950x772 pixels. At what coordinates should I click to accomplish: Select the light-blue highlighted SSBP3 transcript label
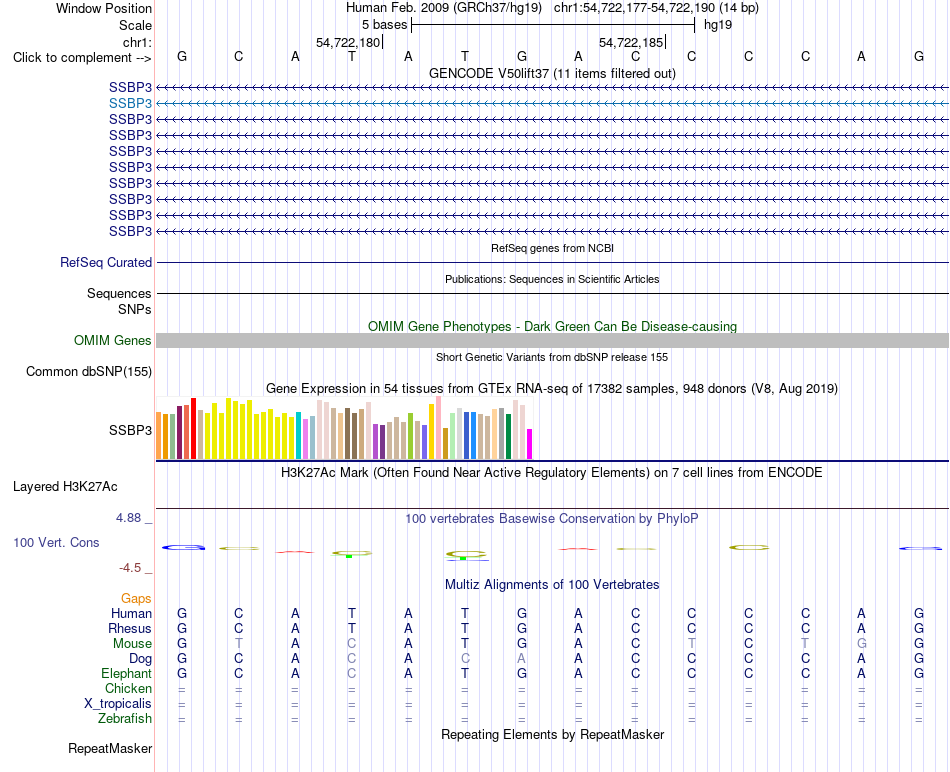pyautogui.click(x=130, y=104)
